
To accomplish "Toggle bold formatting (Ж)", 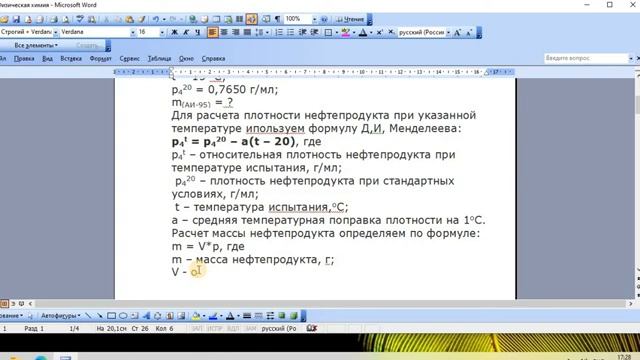I will [174, 32].
